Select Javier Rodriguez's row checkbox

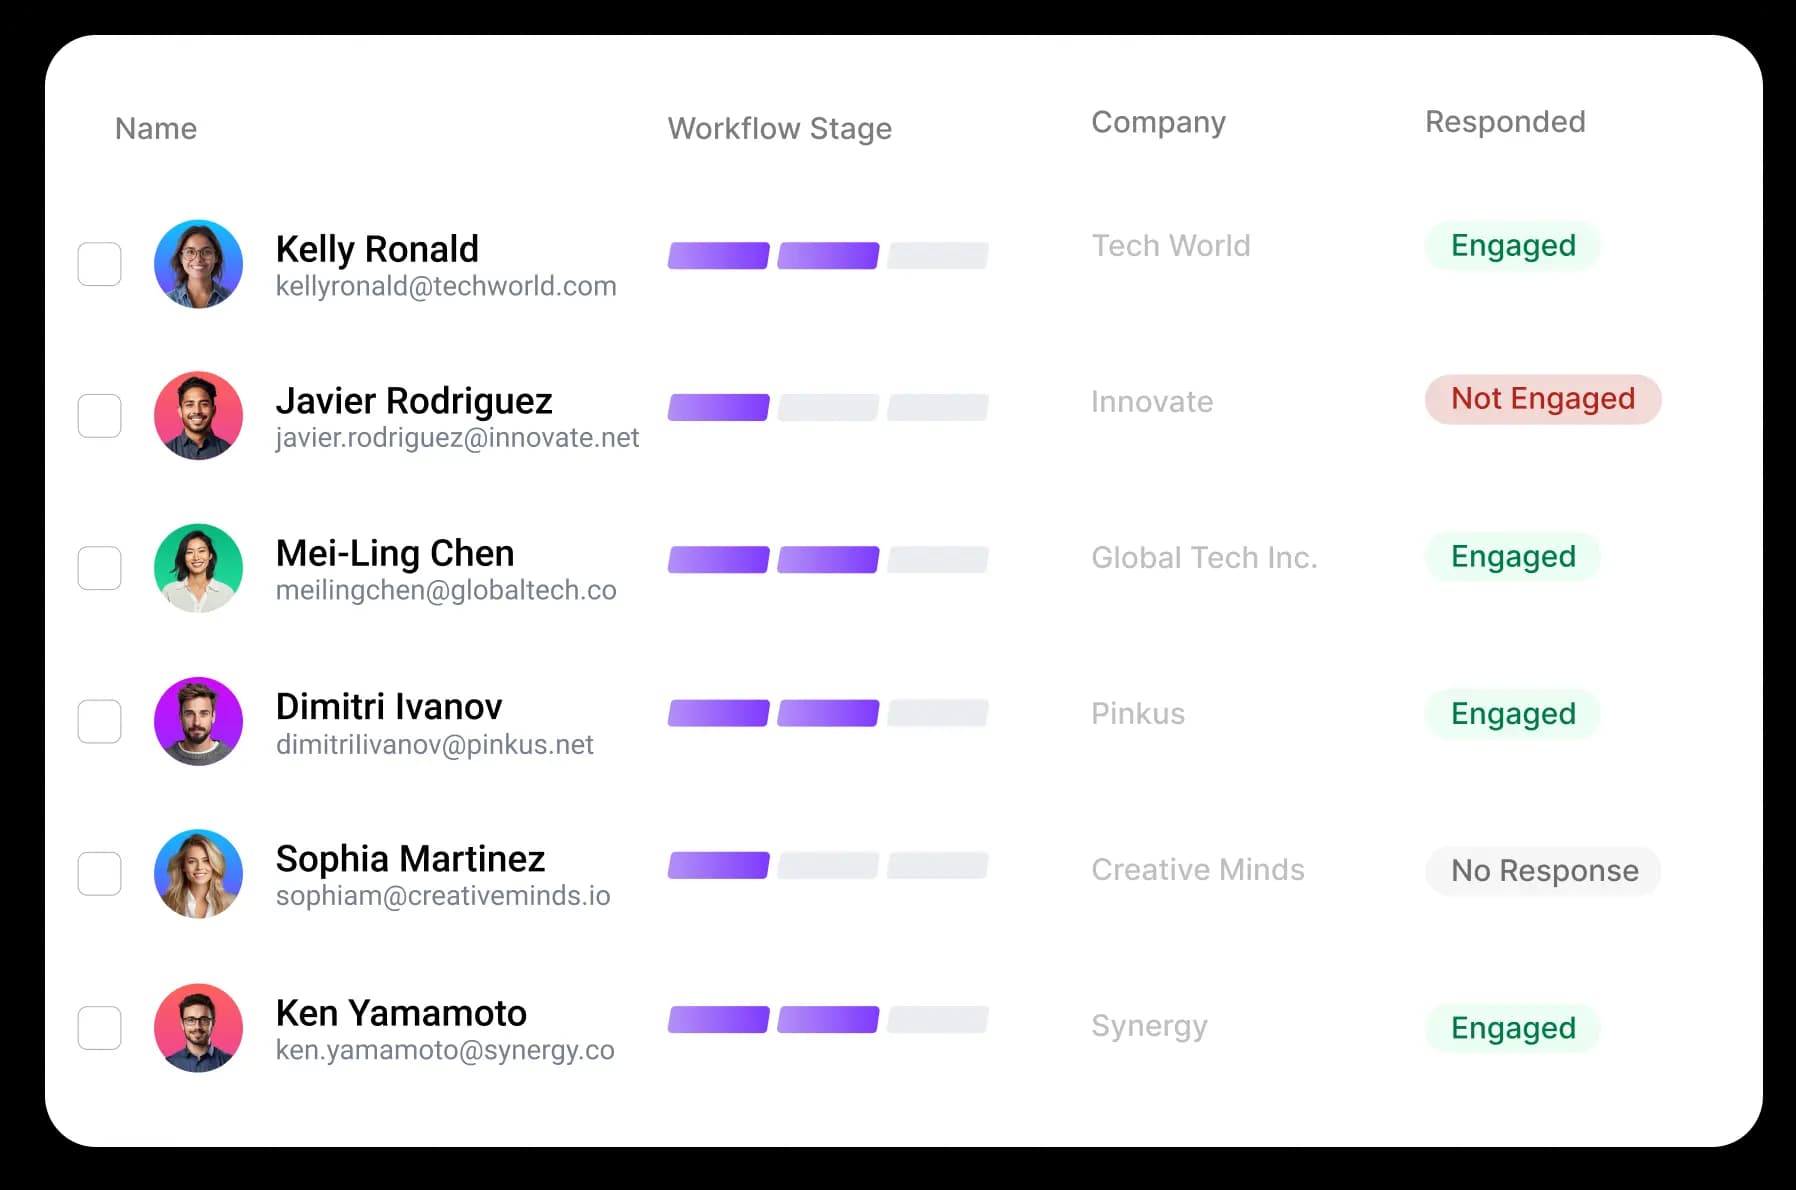(x=100, y=416)
